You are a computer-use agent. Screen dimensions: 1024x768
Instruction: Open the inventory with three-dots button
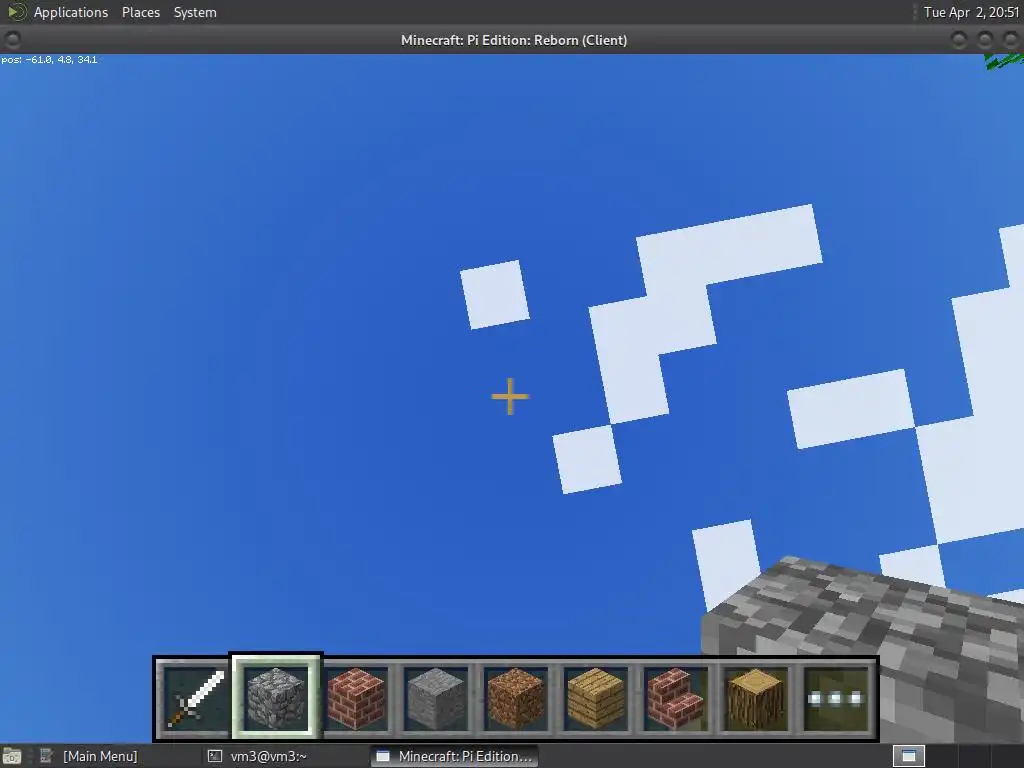[x=836, y=699]
